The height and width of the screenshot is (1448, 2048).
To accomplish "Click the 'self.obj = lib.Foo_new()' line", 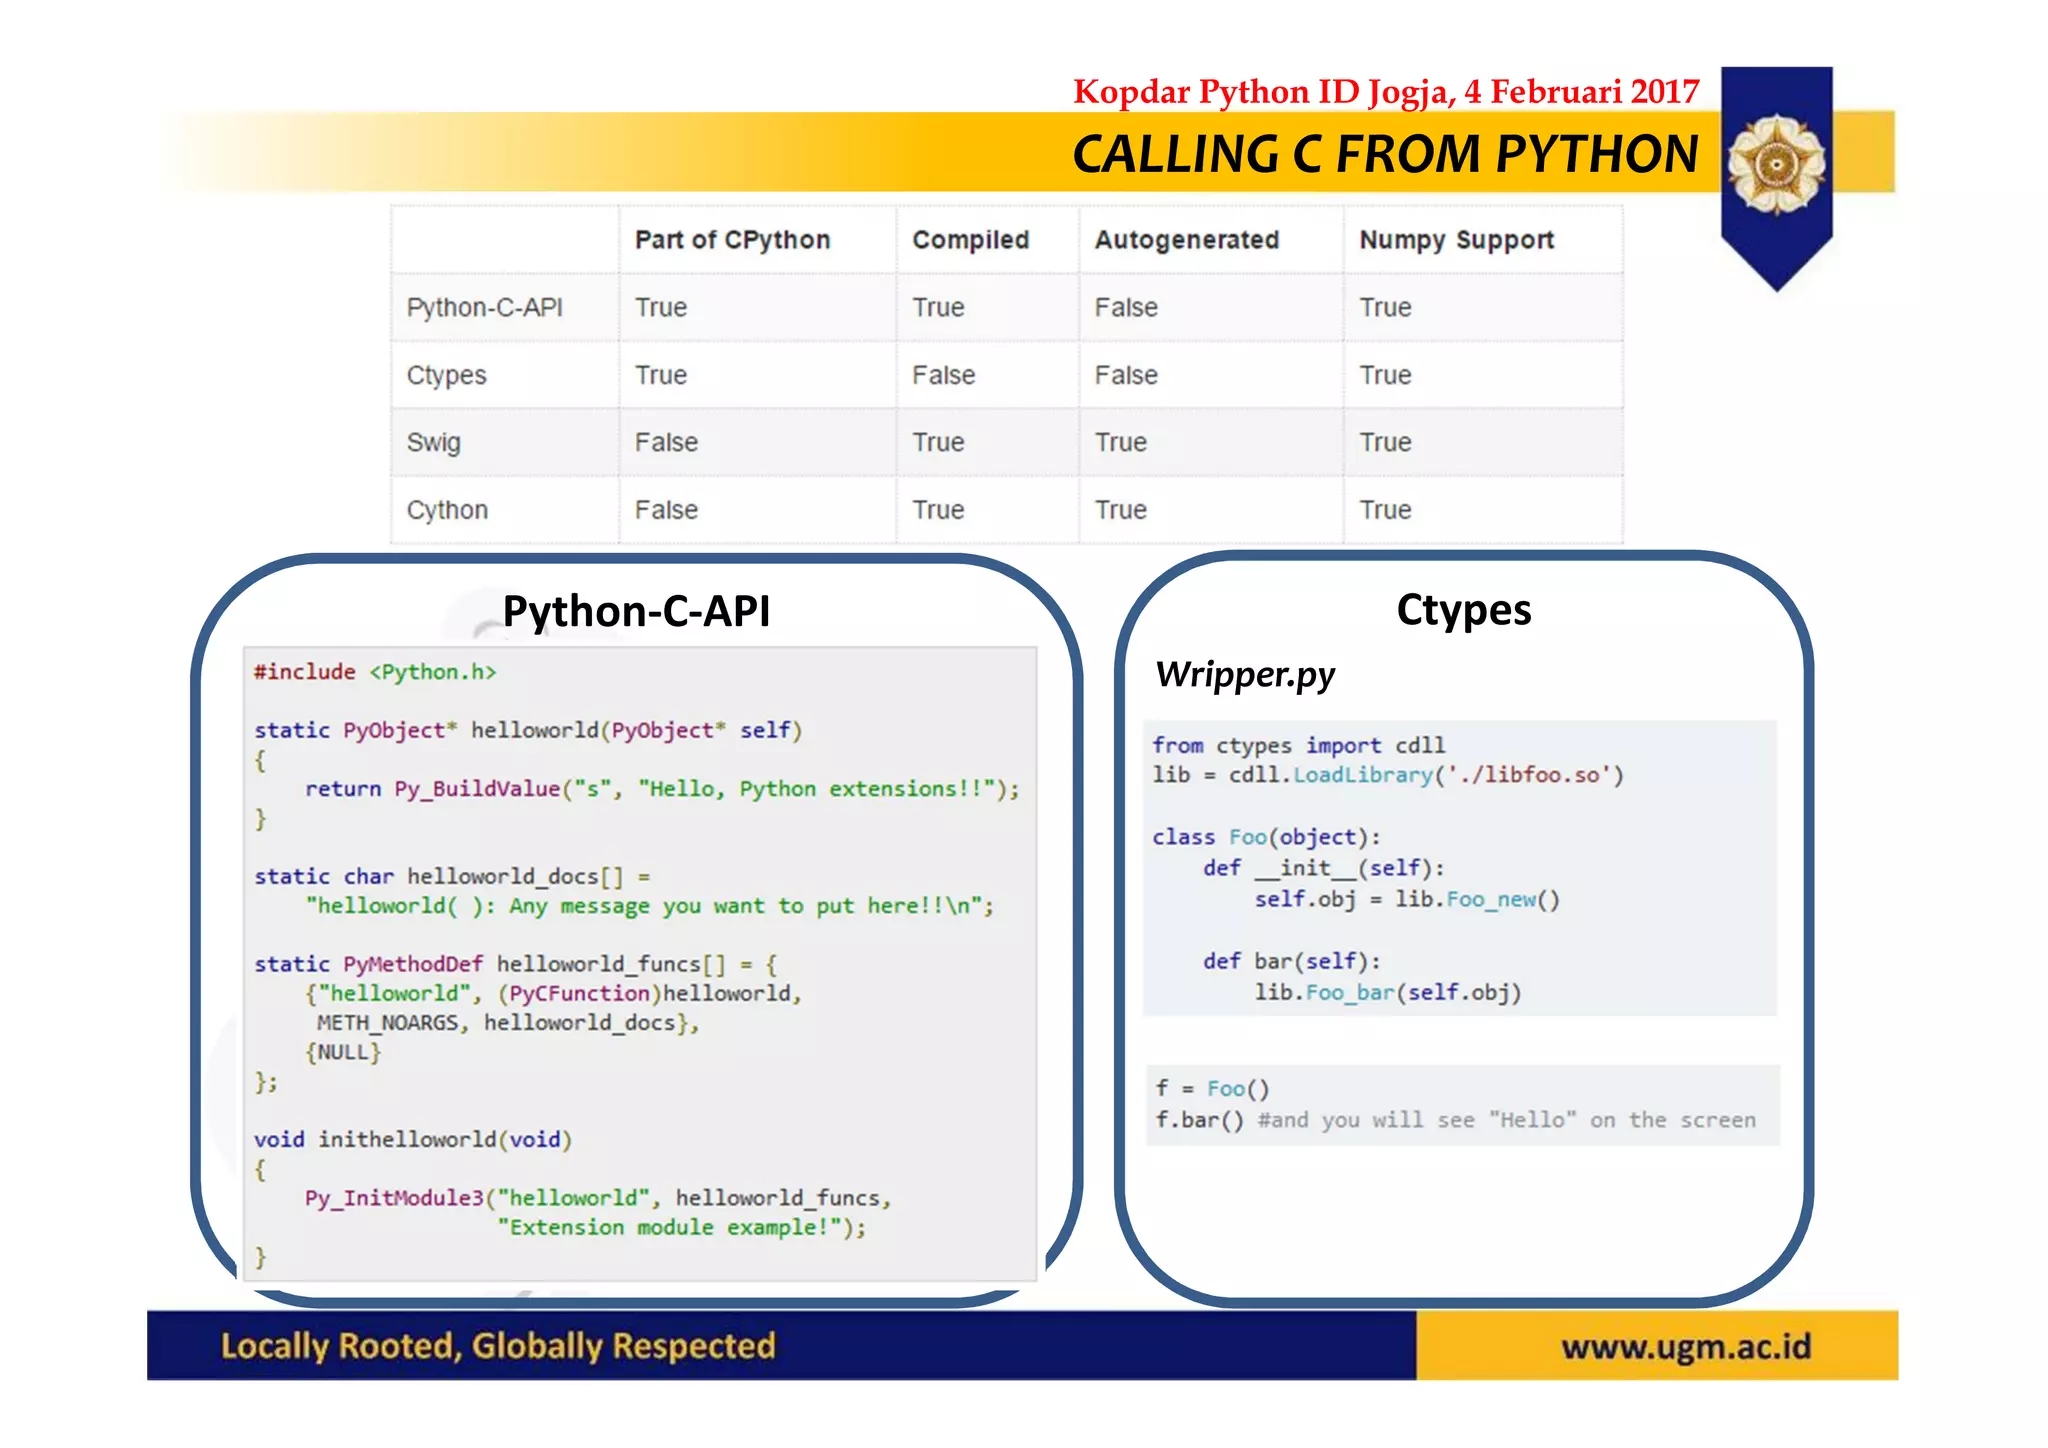I will point(1407,899).
